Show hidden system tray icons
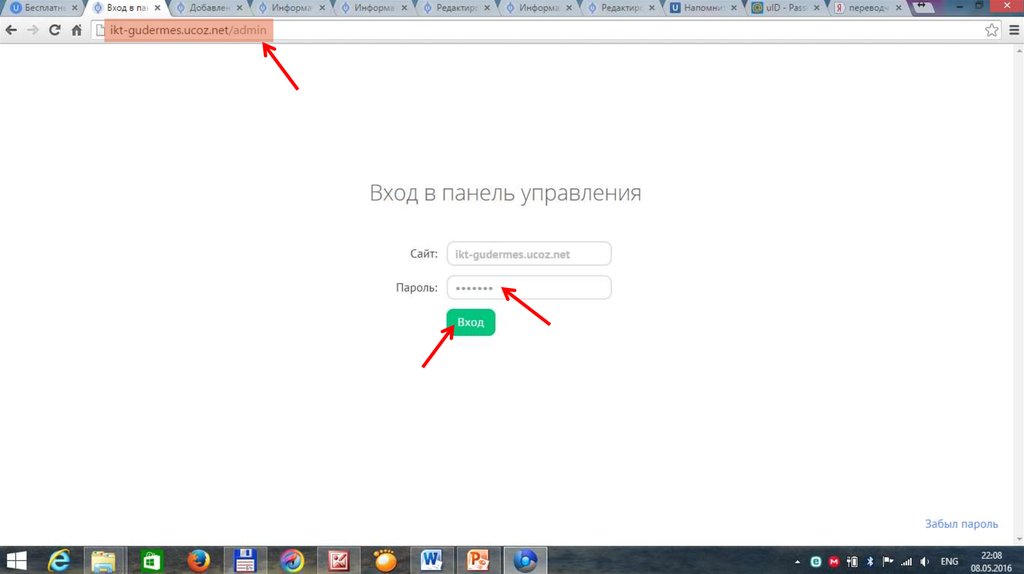The image size is (1024, 574). pyautogui.click(x=797, y=561)
